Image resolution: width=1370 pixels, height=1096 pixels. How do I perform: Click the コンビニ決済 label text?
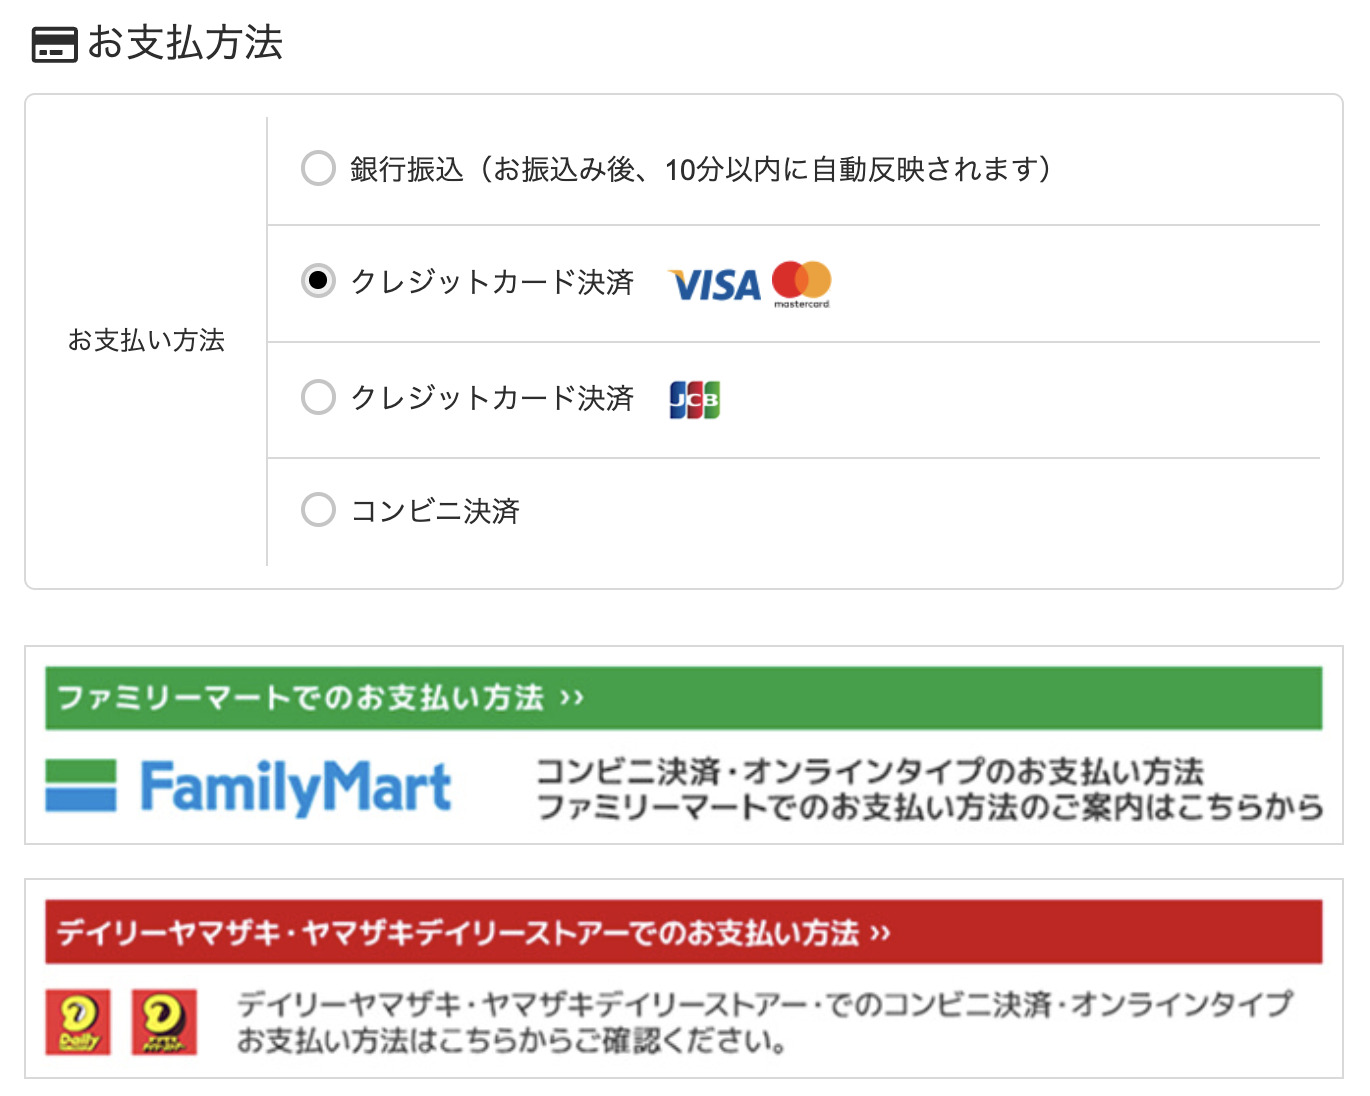435,511
